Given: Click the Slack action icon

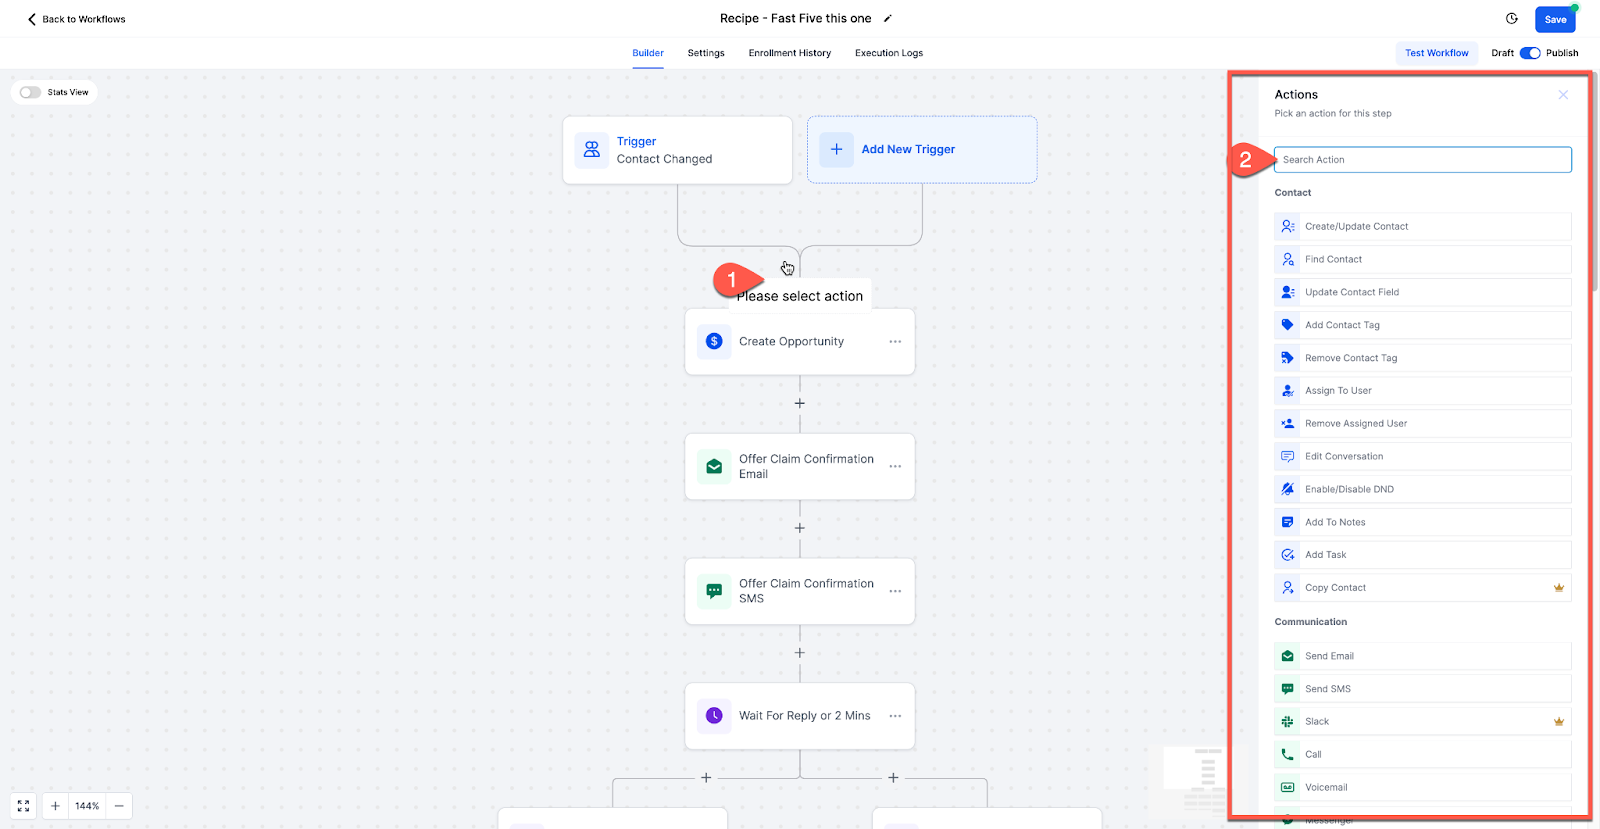Looking at the screenshot, I should [x=1288, y=721].
